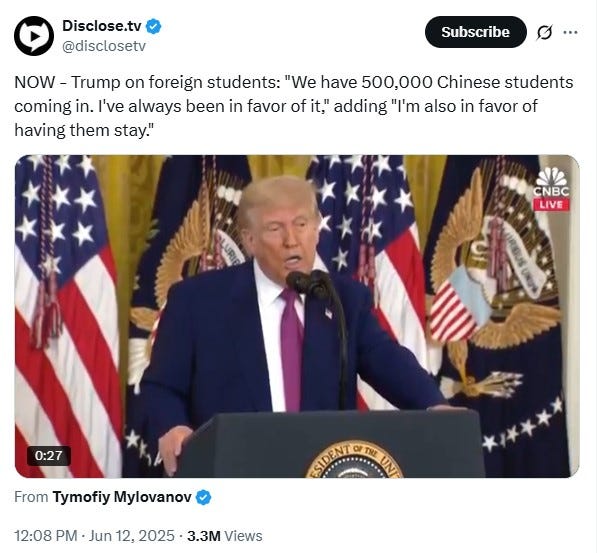Click the microphone in the video
The image size is (597, 553).
[x=309, y=284]
